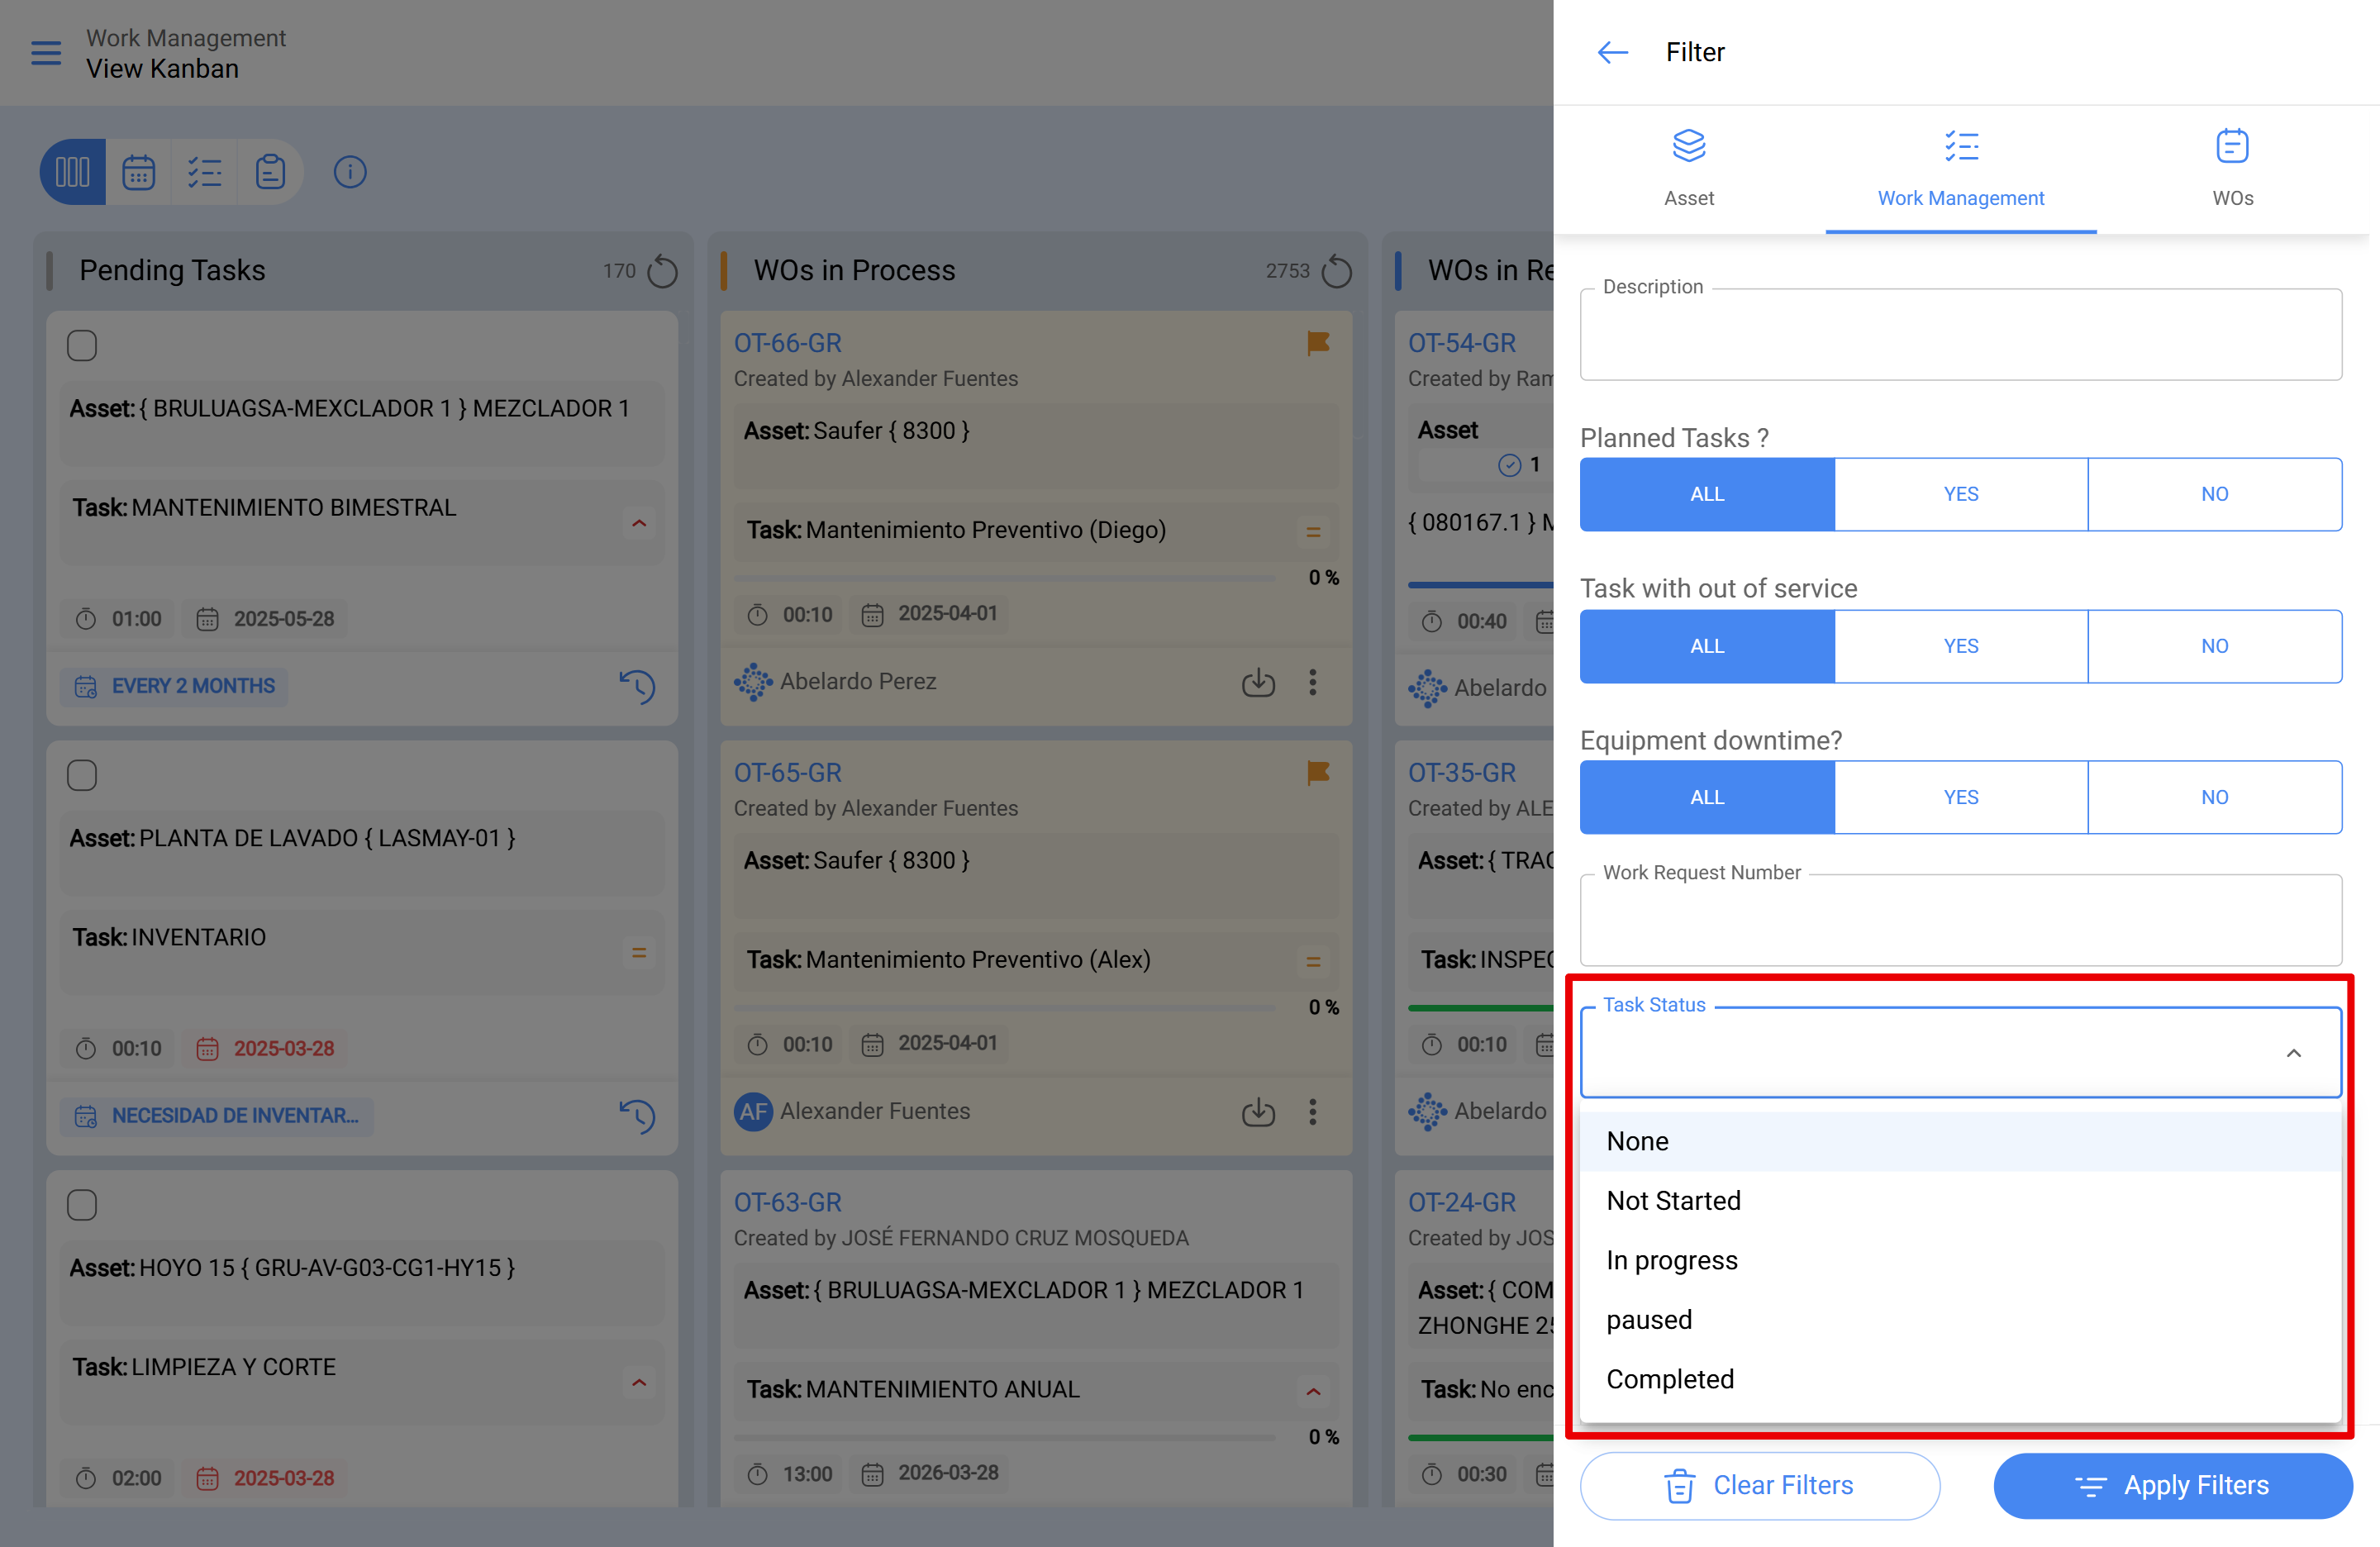2380x1547 pixels.
Task: Open the clipboard work orders view
Action: click(x=270, y=172)
